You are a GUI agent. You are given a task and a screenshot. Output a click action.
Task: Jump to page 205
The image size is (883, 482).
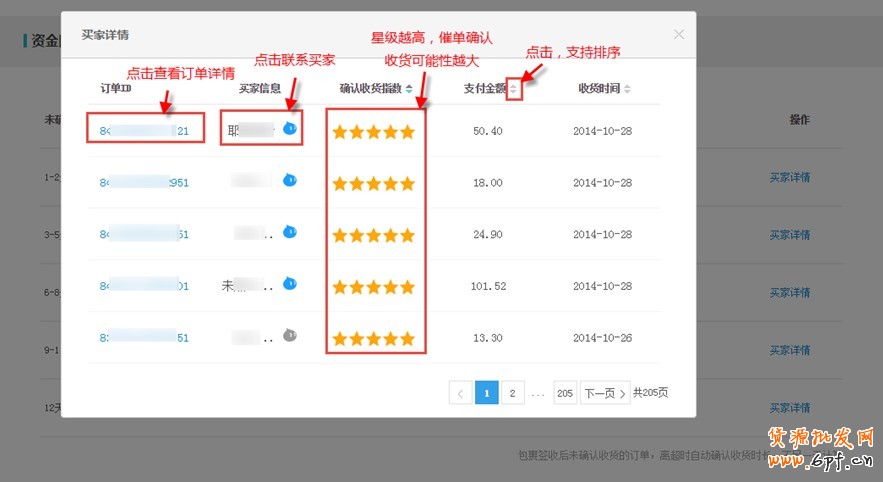click(x=565, y=393)
